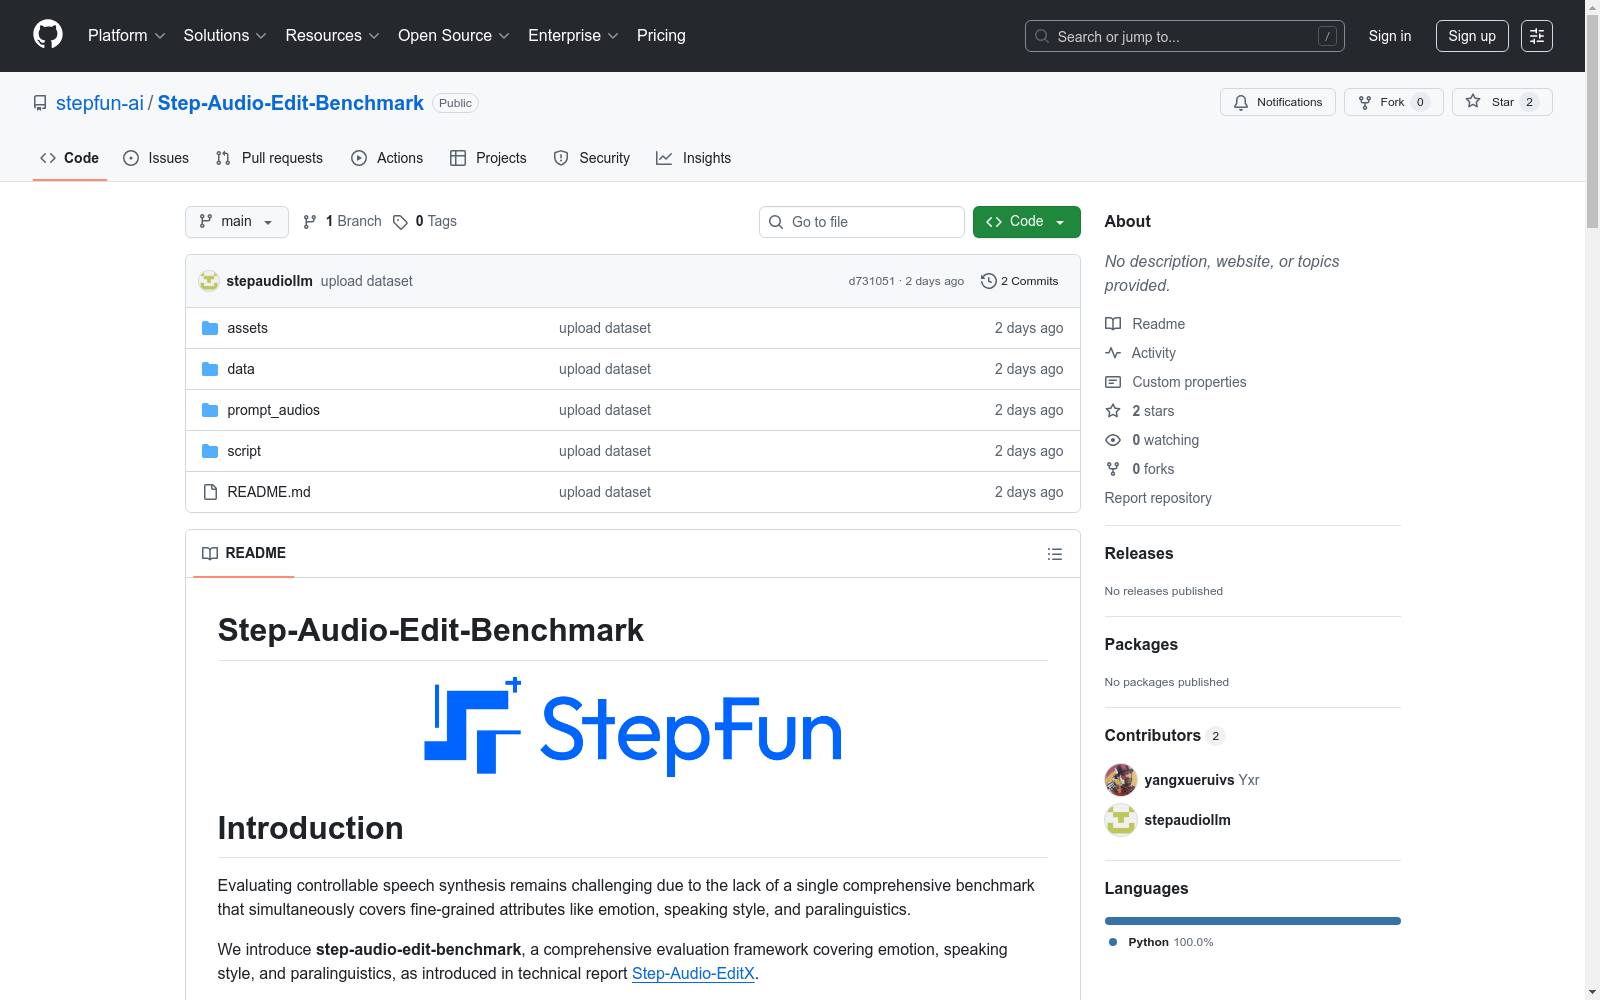Open the main branch selector dropdown

[237, 222]
